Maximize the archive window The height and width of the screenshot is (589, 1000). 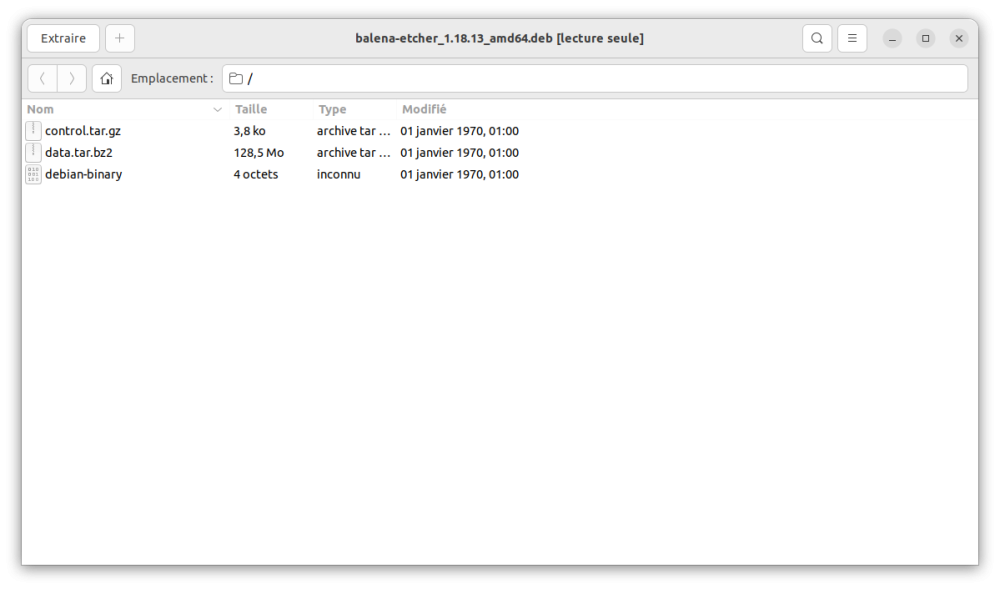(x=925, y=38)
